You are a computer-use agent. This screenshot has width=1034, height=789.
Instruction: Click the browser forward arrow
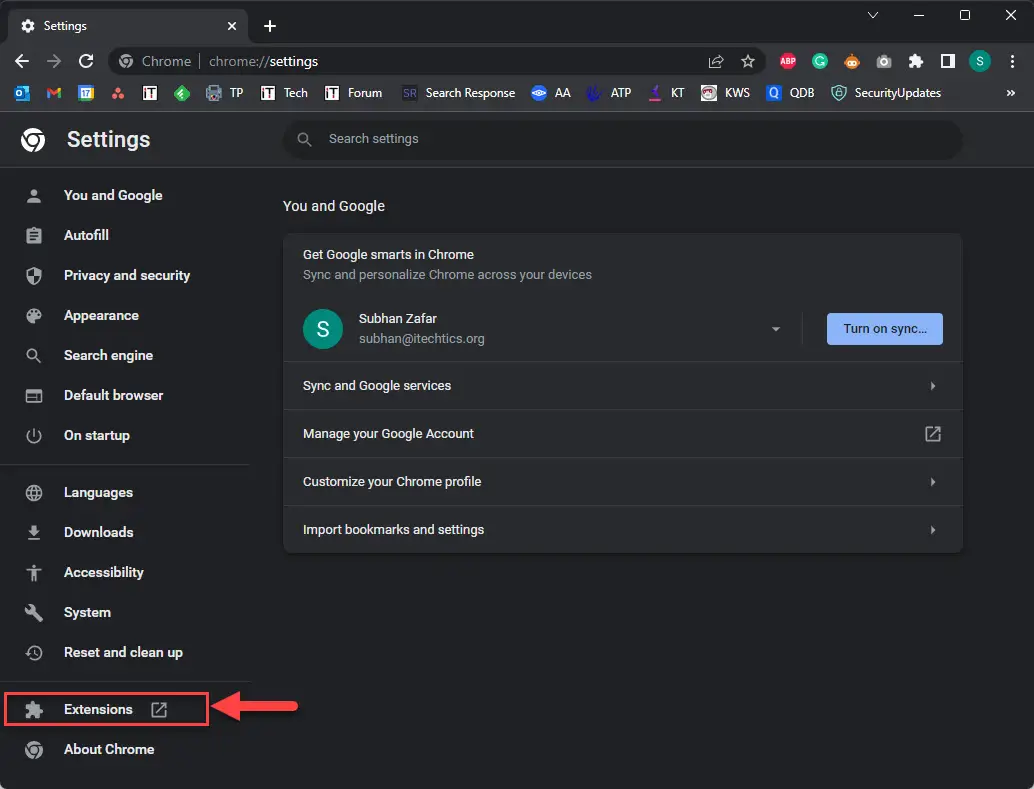[x=54, y=61]
